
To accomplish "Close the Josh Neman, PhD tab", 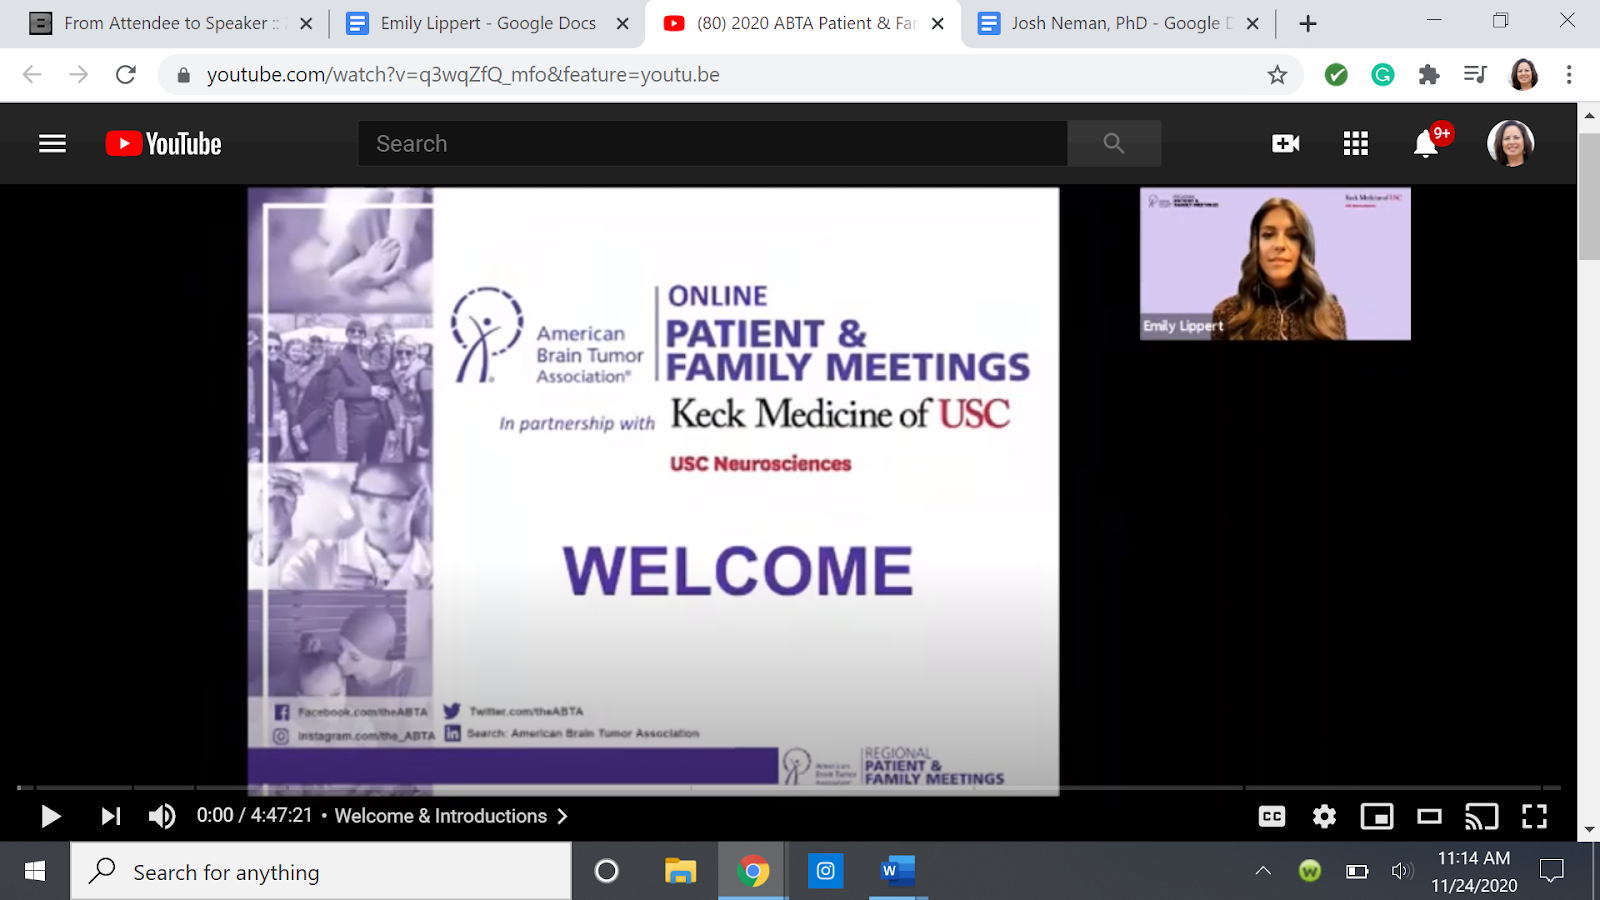I will 1253,23.
